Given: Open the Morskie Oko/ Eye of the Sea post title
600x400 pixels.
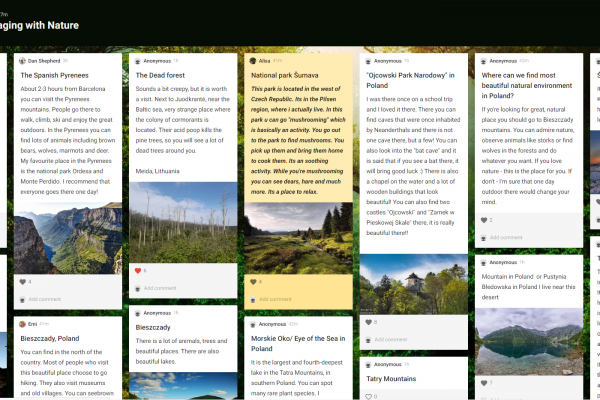Looking at the screenshot, I should [x=298, y=343].
